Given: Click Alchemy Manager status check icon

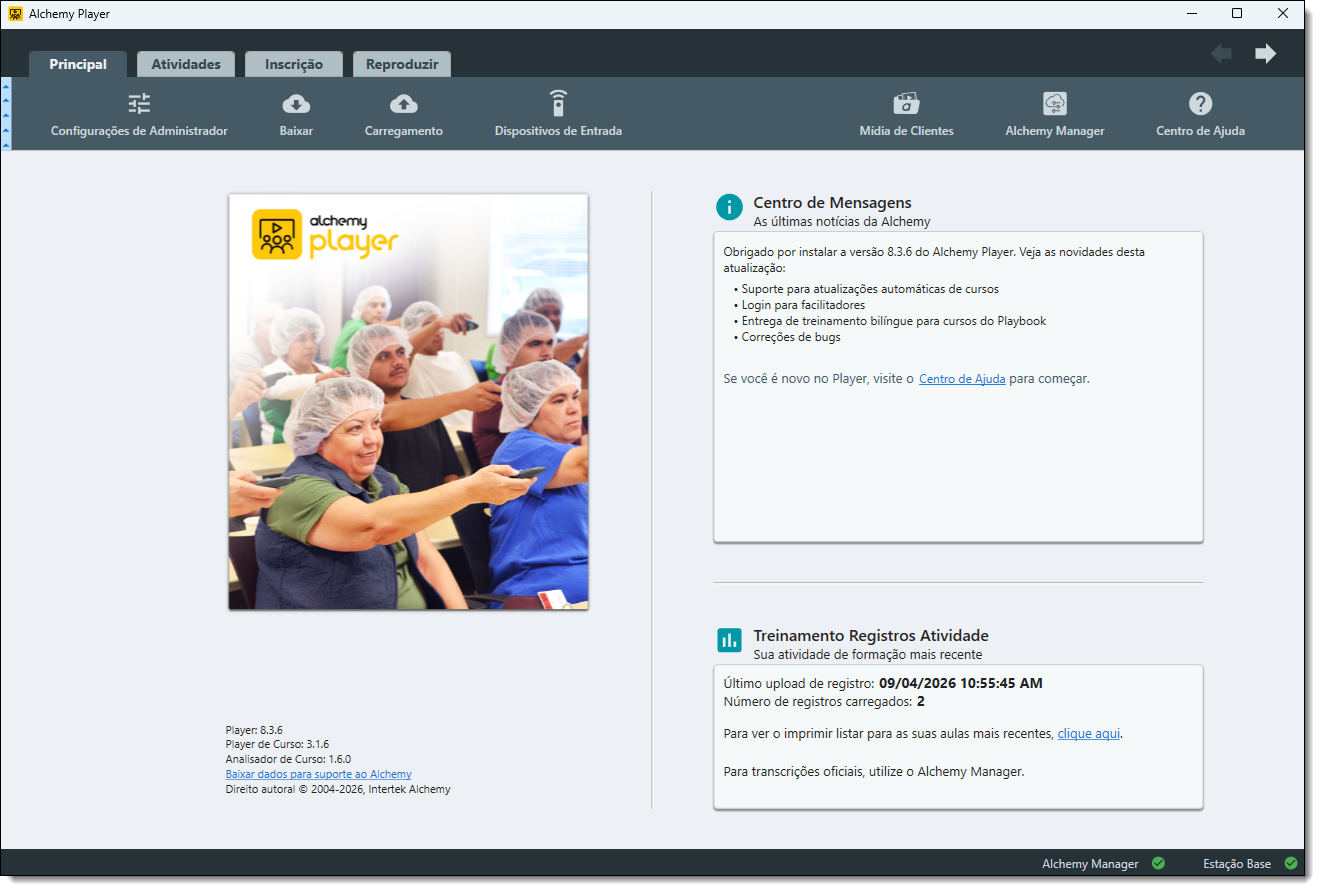Looking at the screenshot, I should click(1158, 863).
